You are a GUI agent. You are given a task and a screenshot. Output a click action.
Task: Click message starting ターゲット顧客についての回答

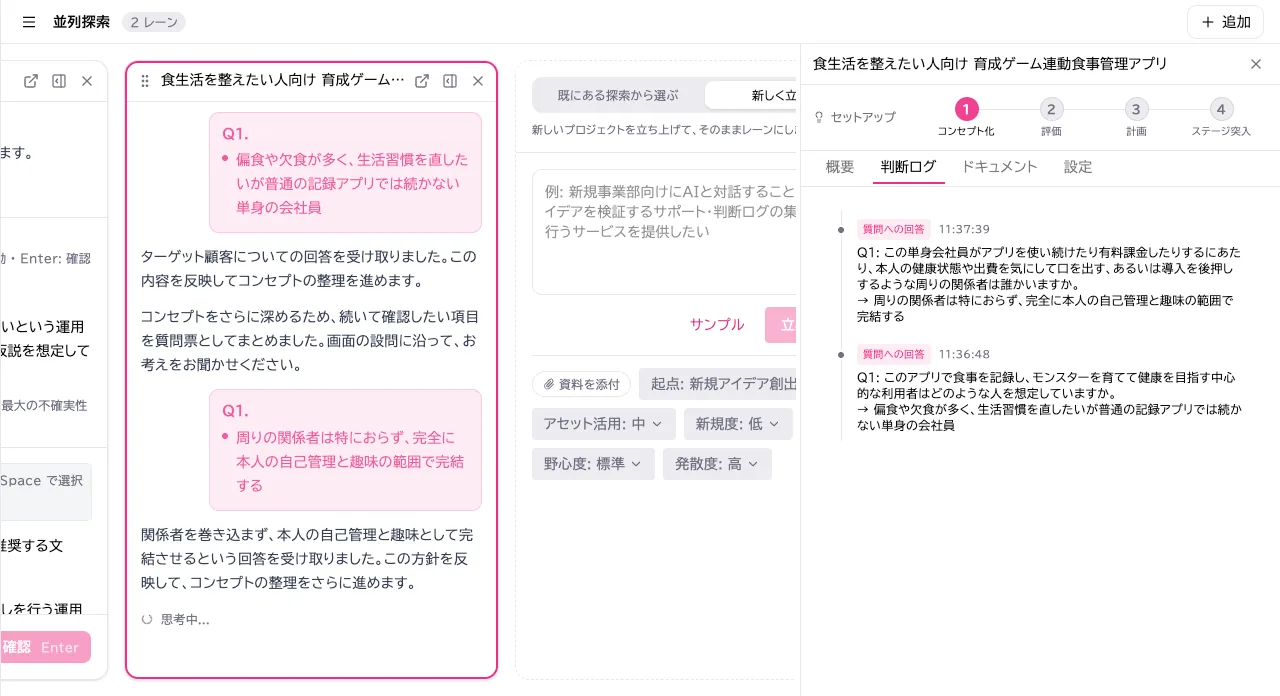click(x=310, y=268)
